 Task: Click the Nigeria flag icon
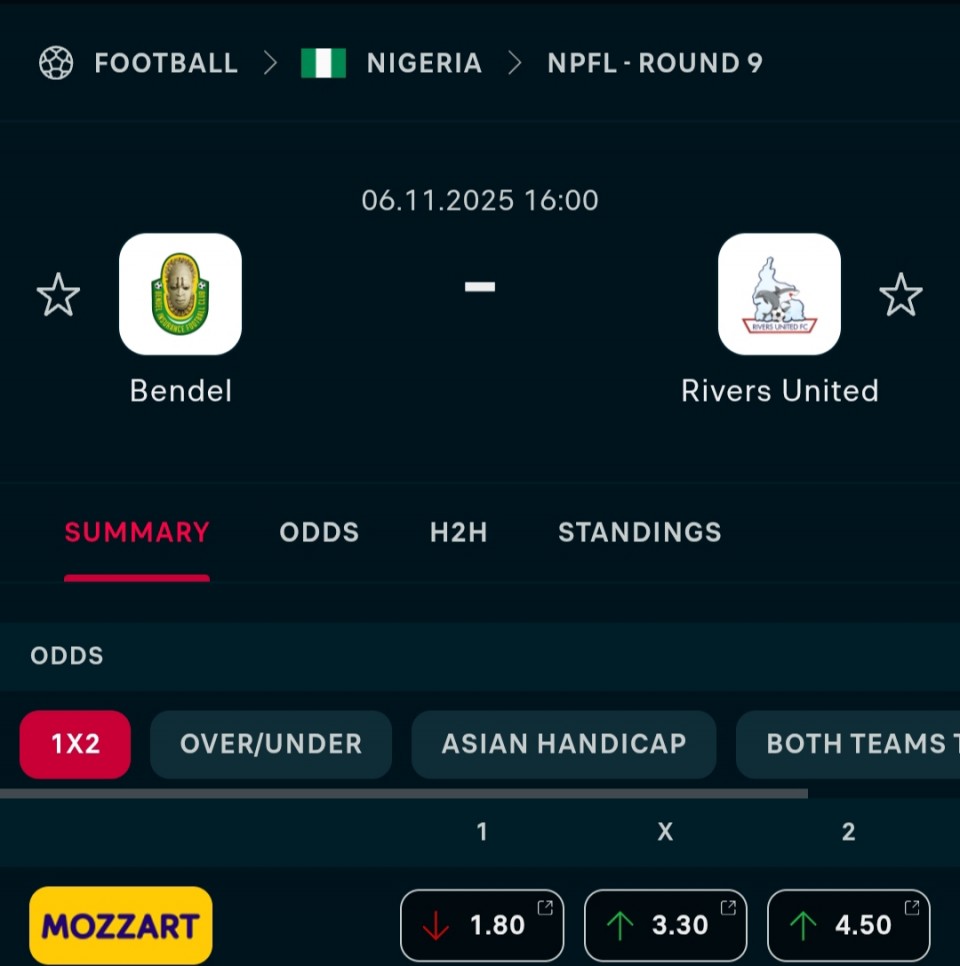[323, 63]
